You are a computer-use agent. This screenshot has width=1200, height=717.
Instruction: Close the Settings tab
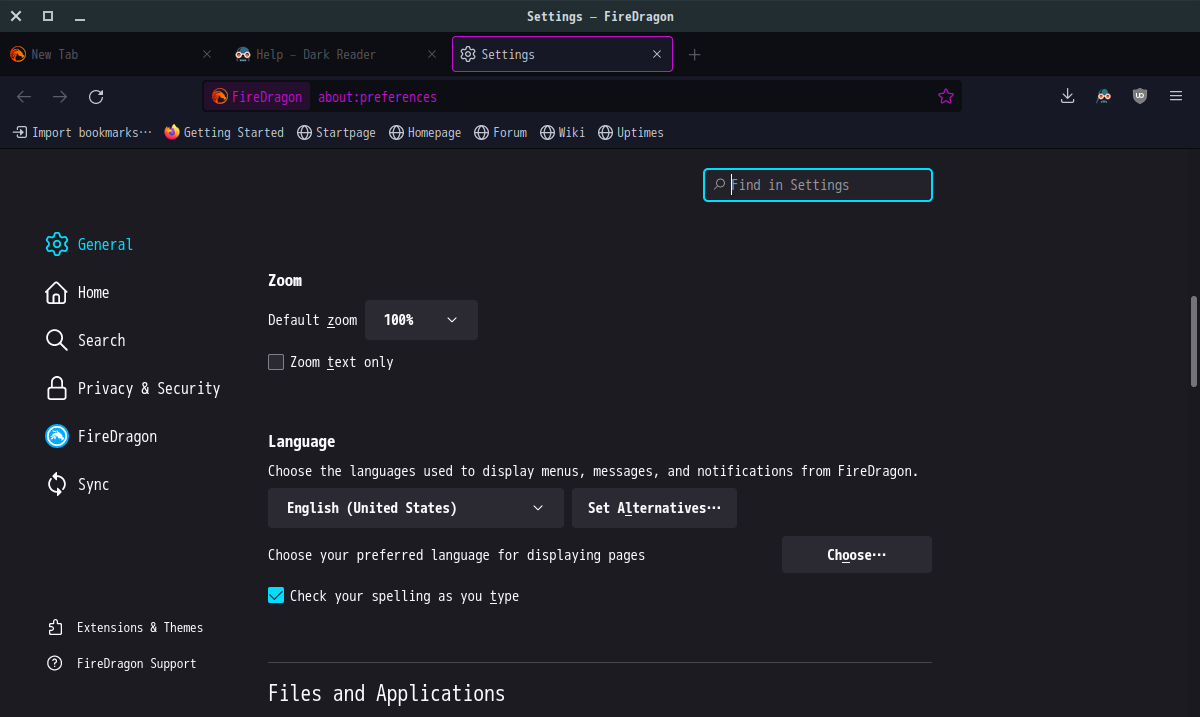pyautogui.click(x=657, y=55)
